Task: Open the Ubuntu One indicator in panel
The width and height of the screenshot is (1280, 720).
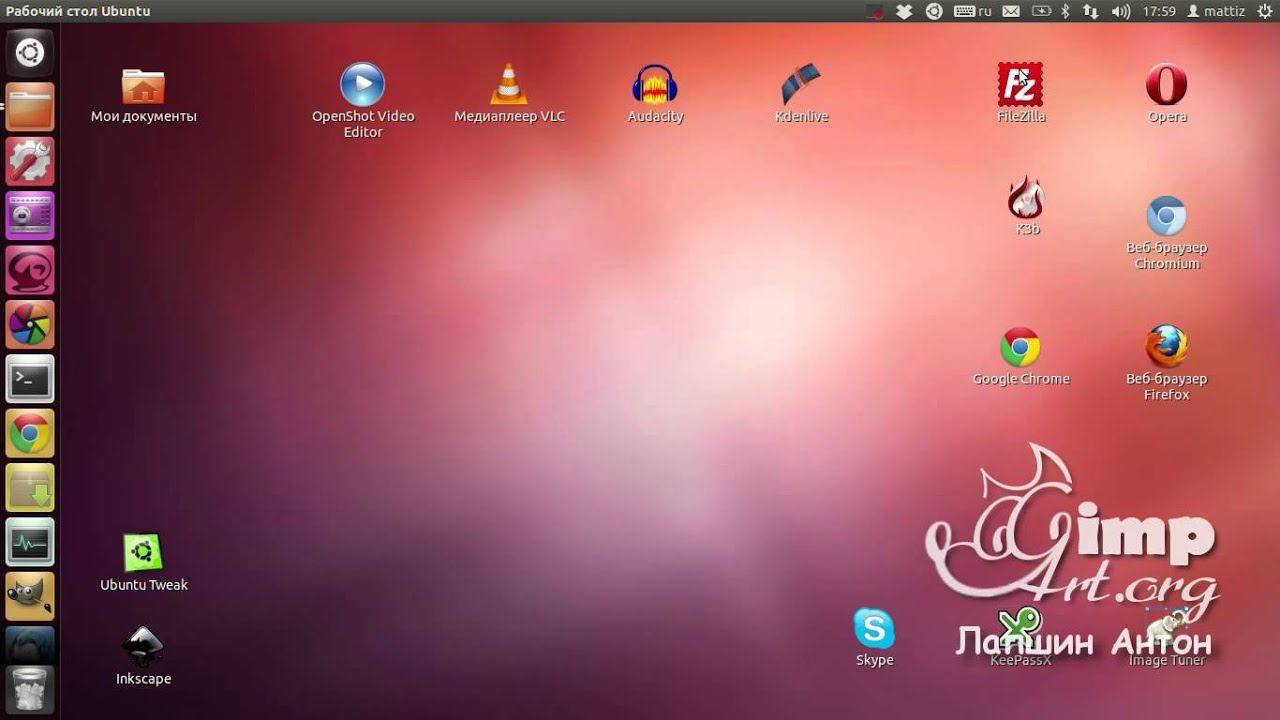Action: (934, 11)
